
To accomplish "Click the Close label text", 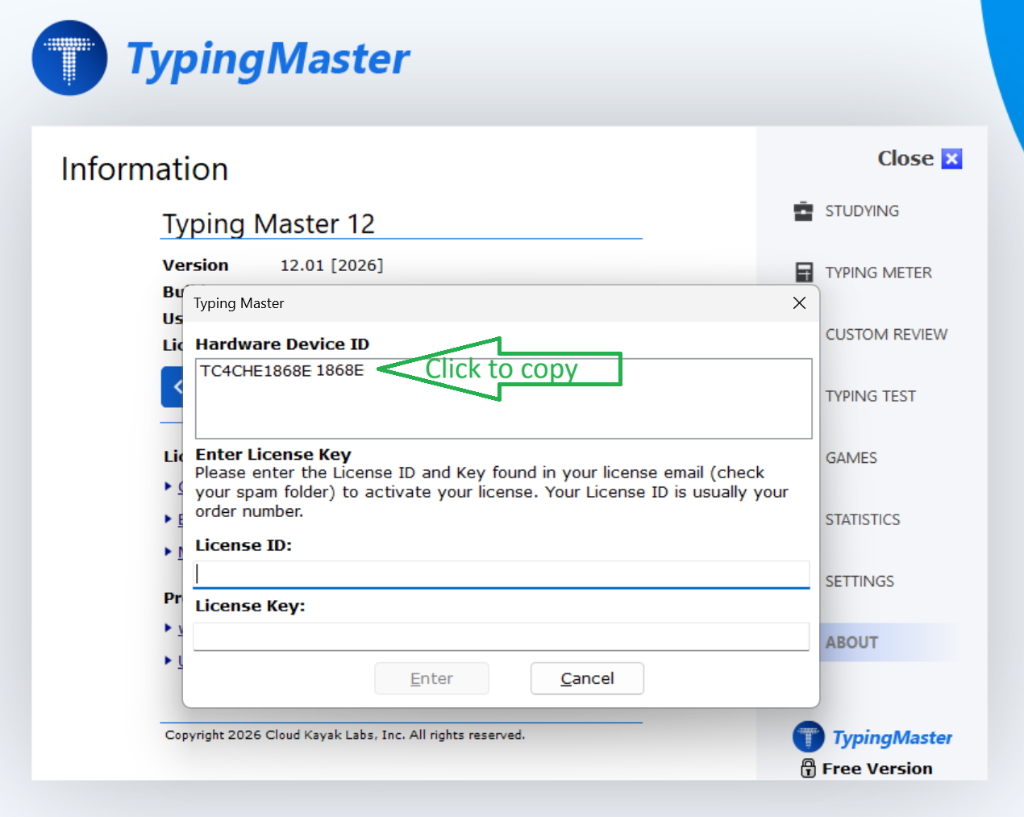I will (x=905, y=158).
